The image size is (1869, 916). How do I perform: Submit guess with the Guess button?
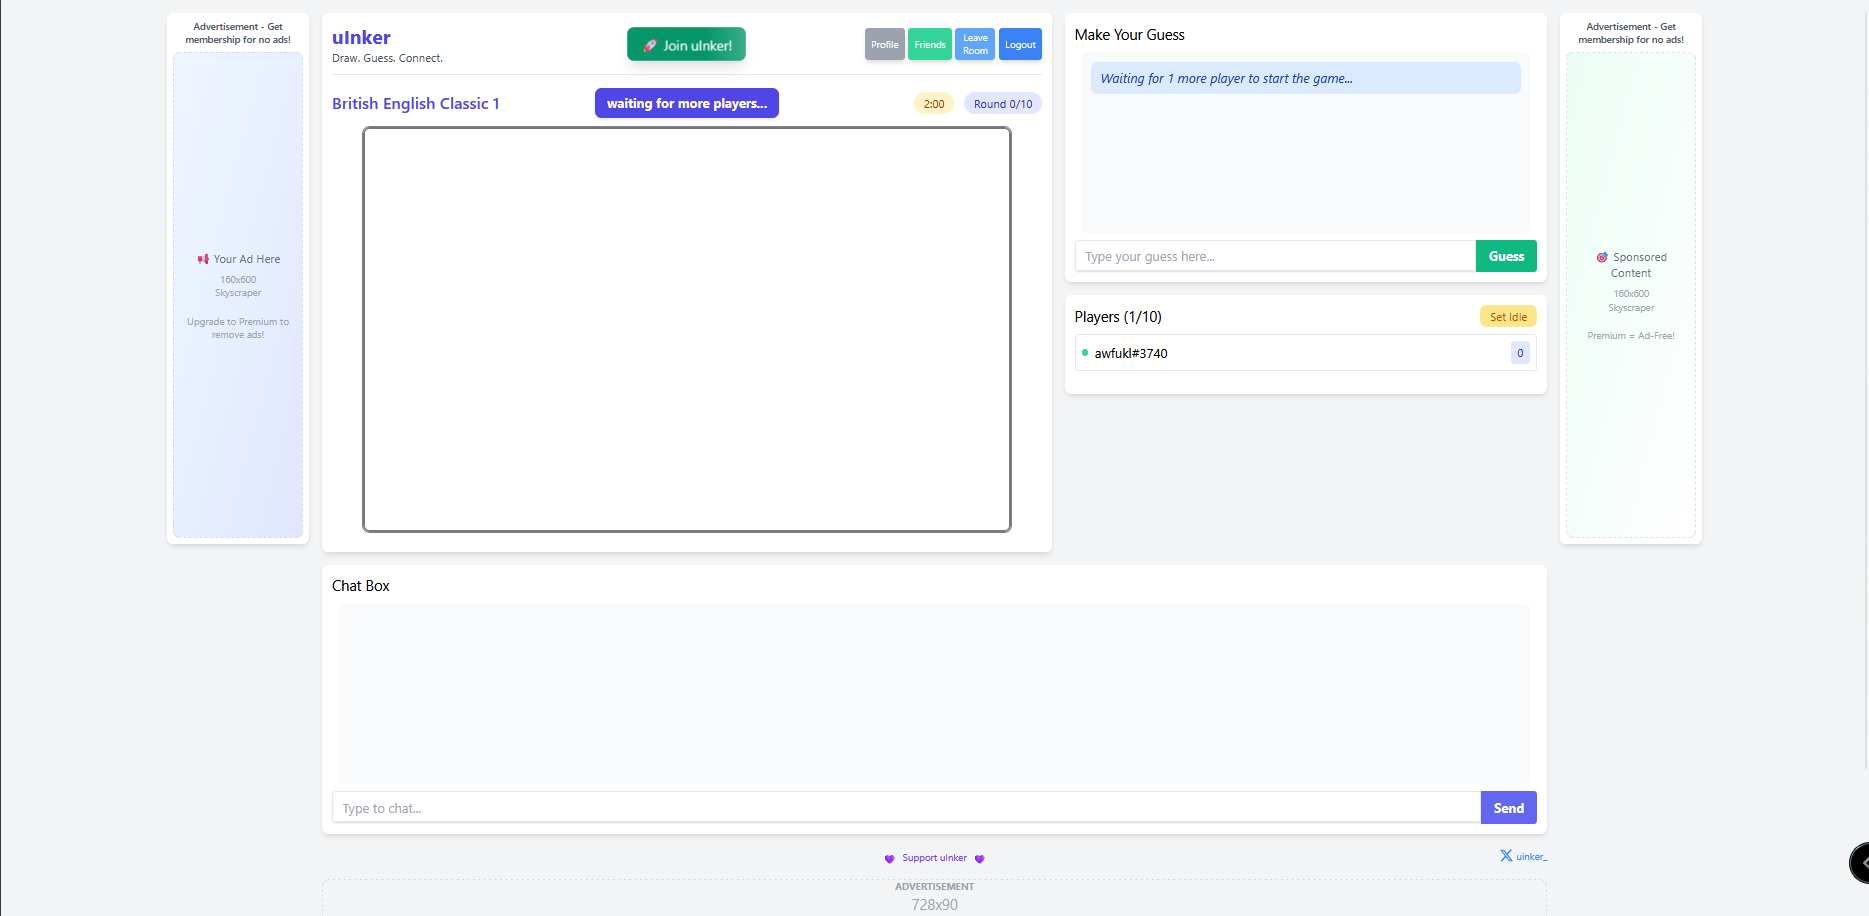(1506, 256)
